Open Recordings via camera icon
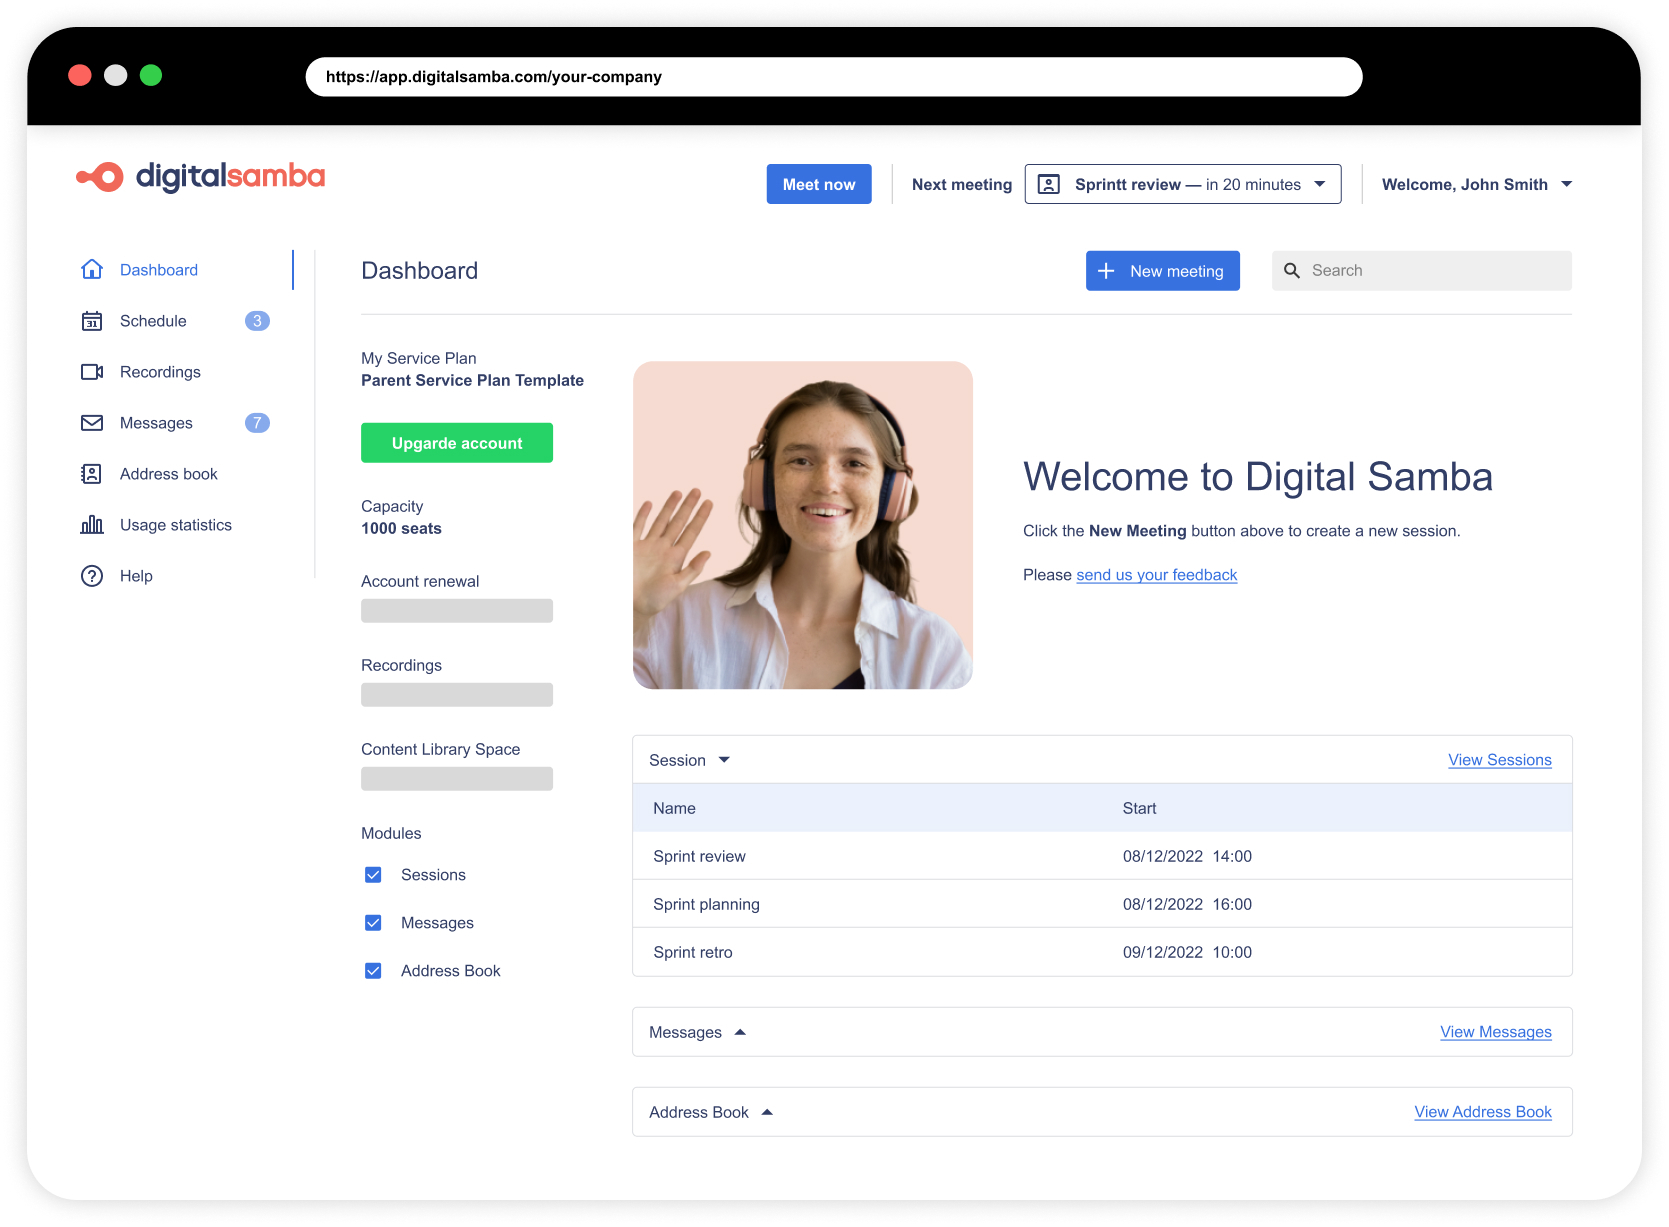Viewport: 1669px width, 1227px height. (91, 371)
